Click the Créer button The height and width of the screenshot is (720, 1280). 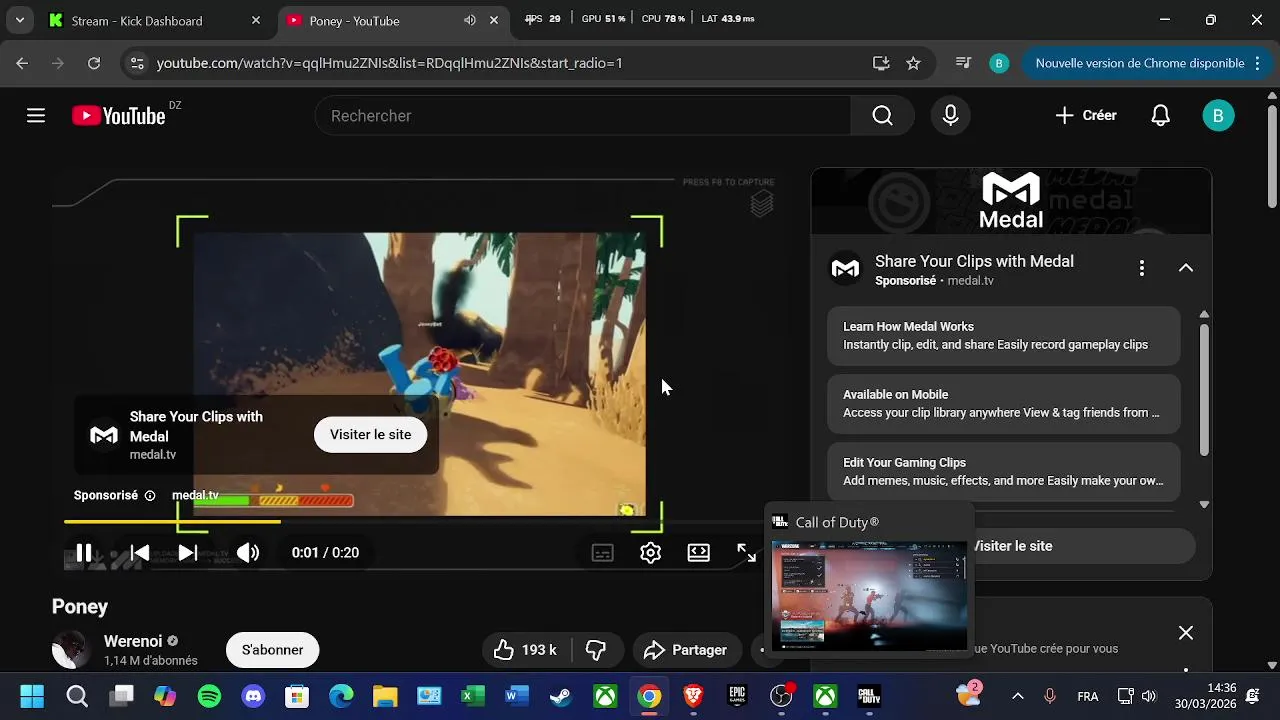pyautogui.click(x=1086, y=116)
